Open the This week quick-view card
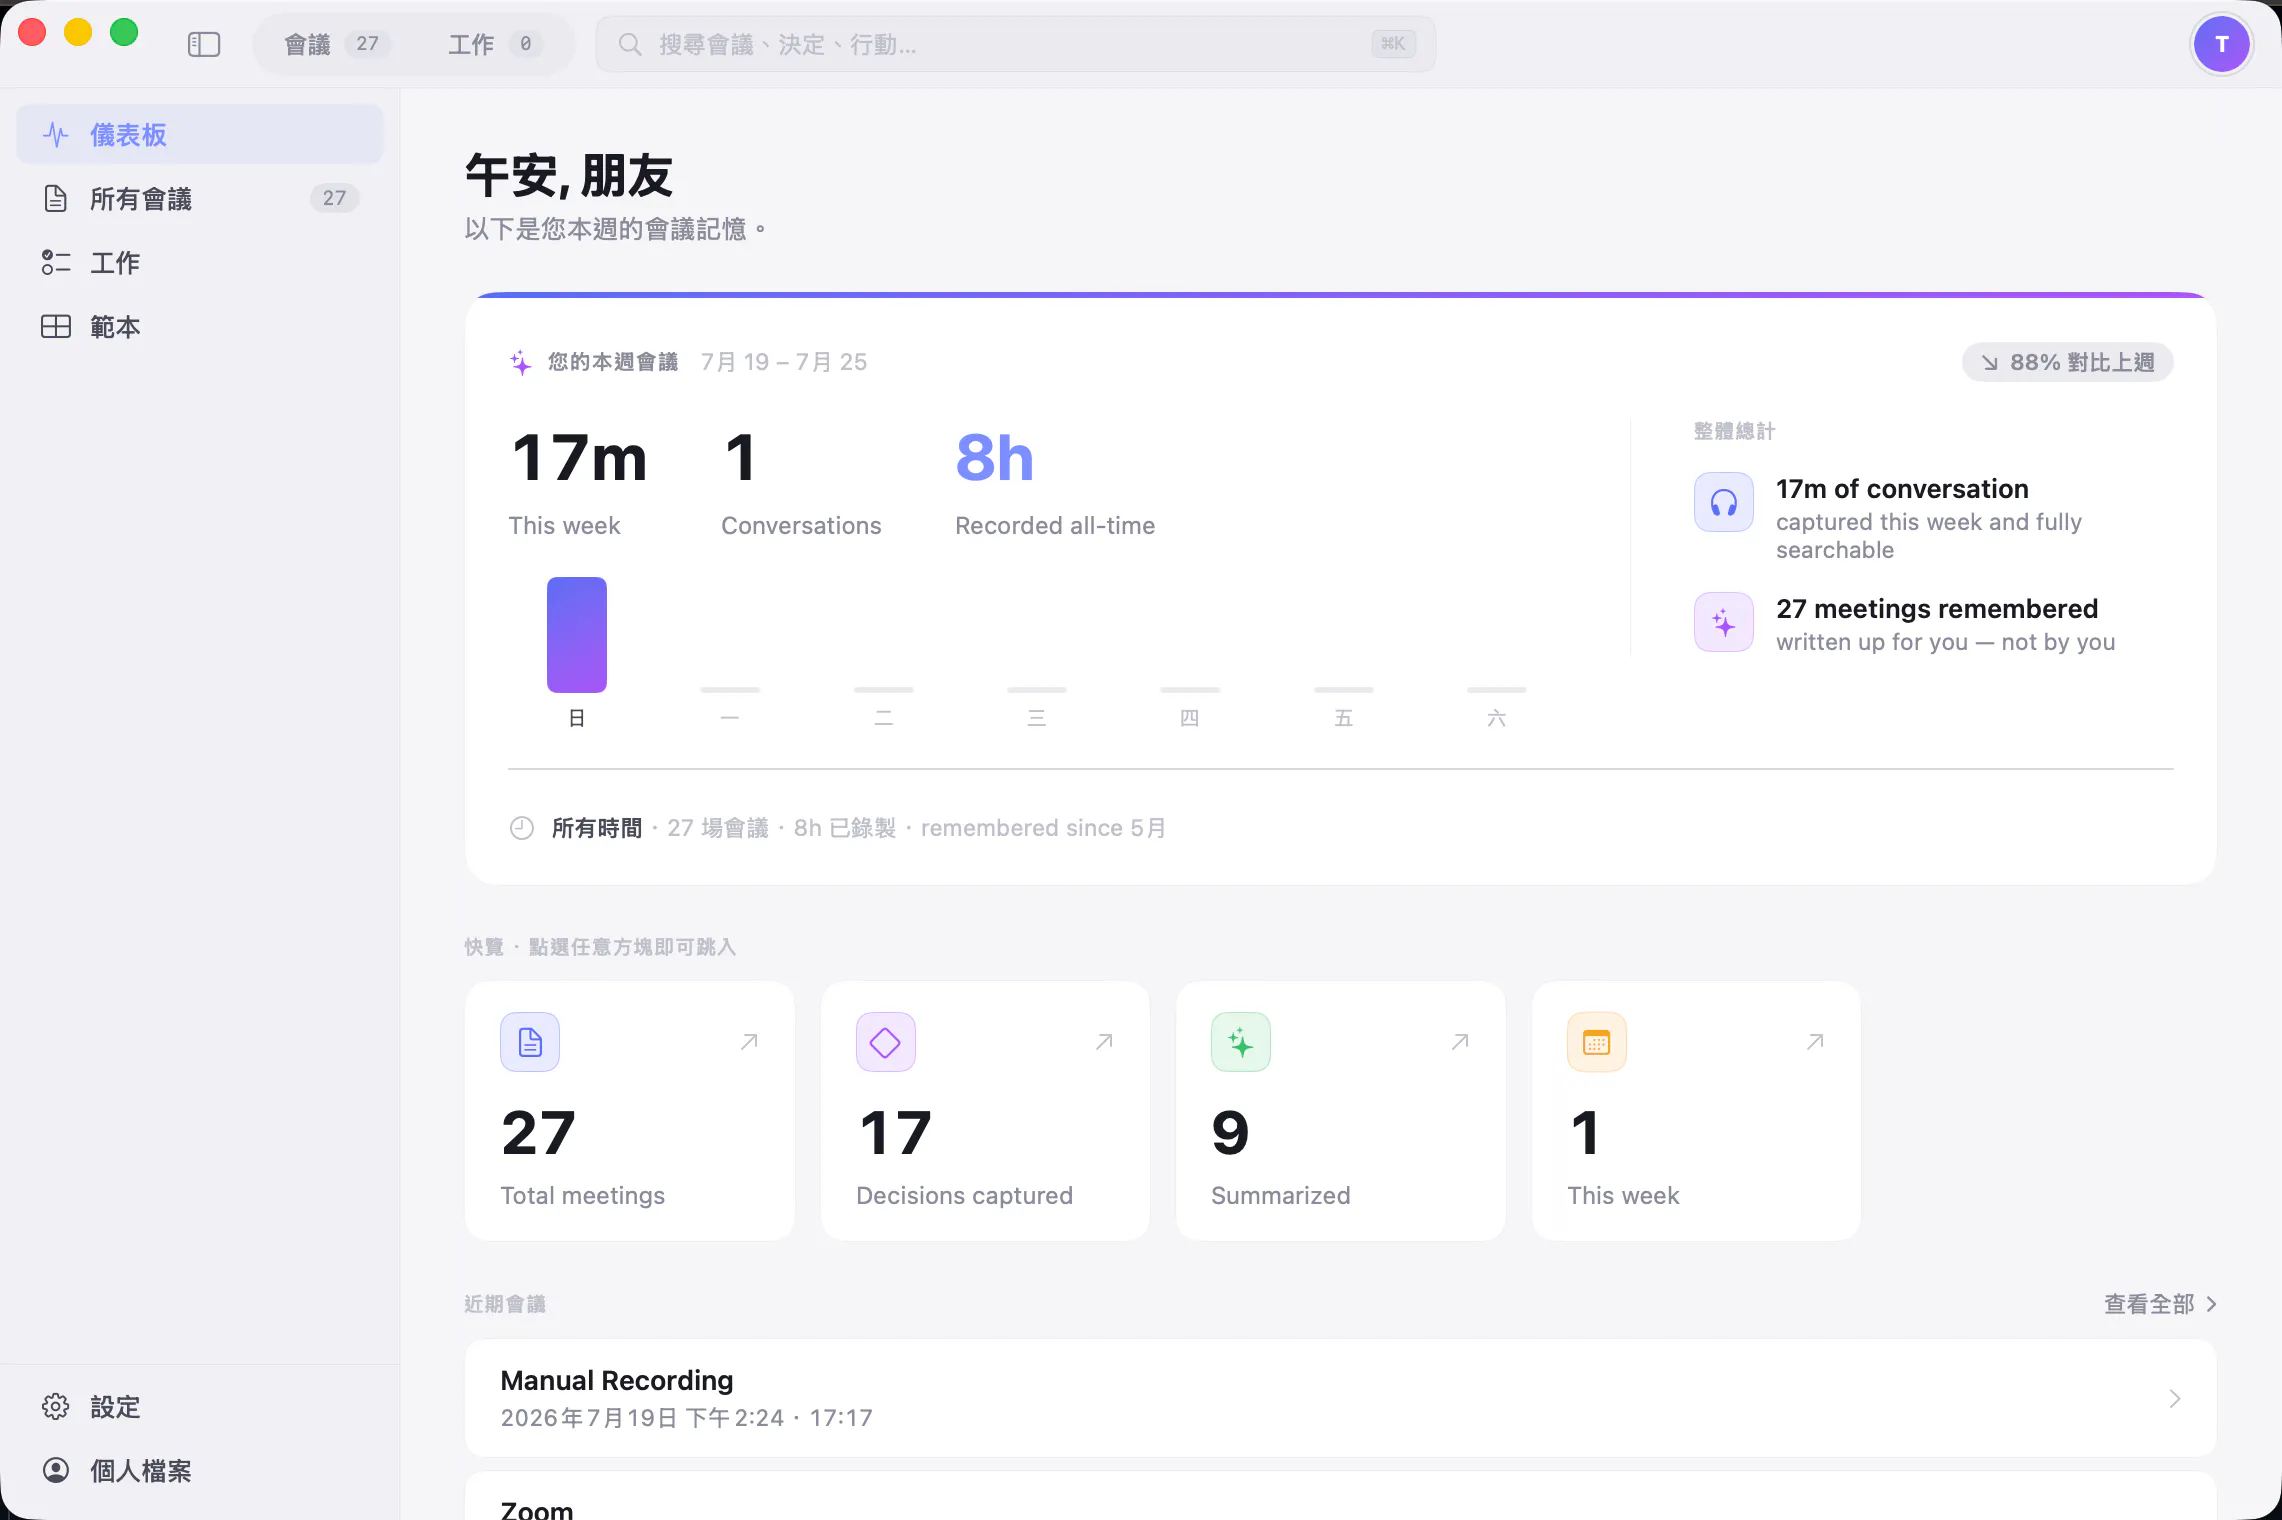 [x=1696, y=1111]
